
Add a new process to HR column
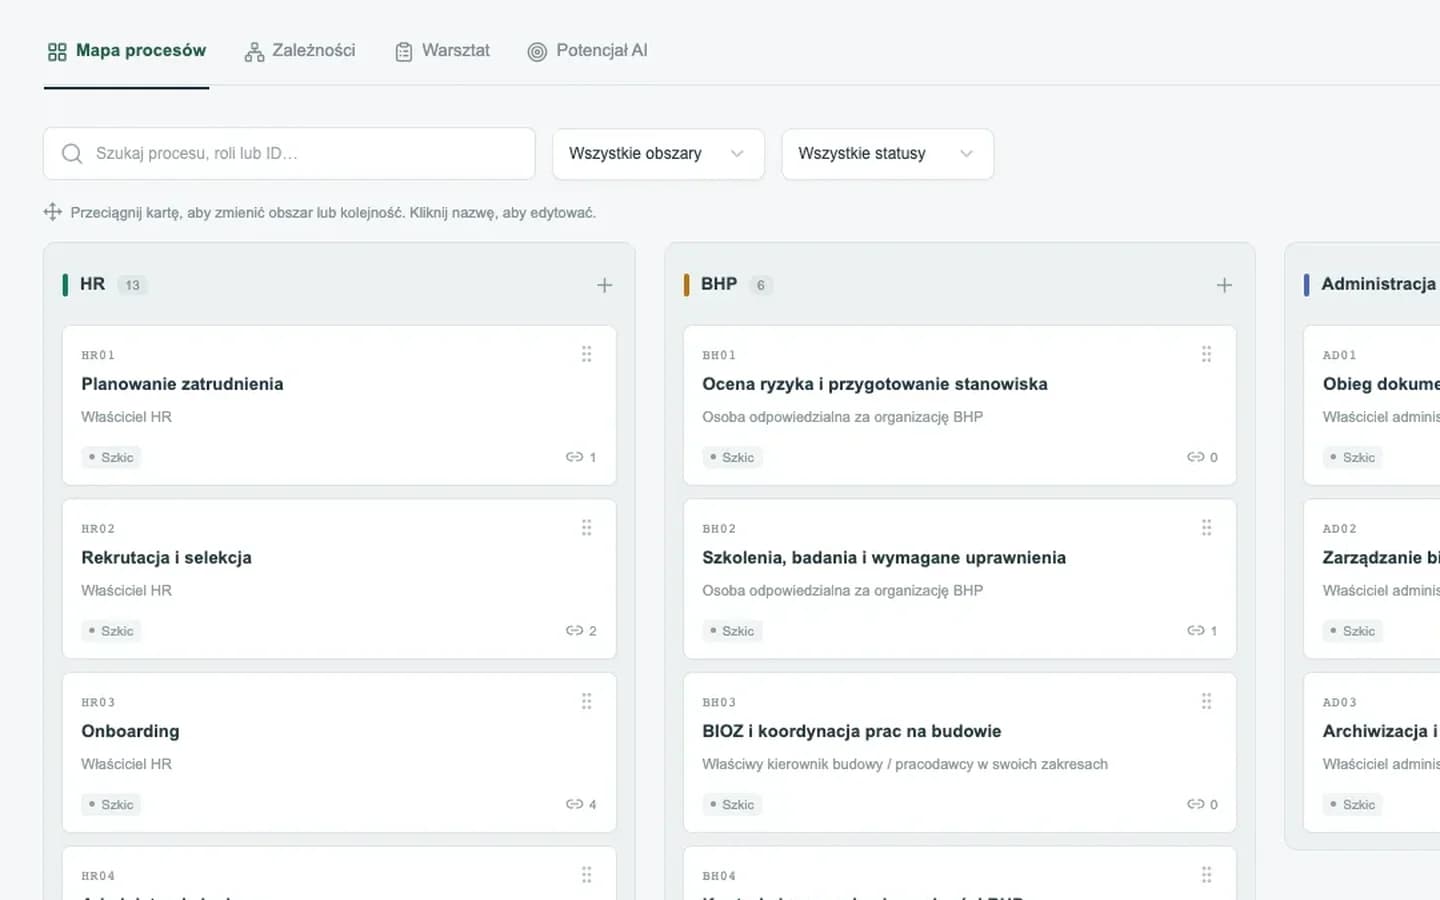[x=605, y=285]
